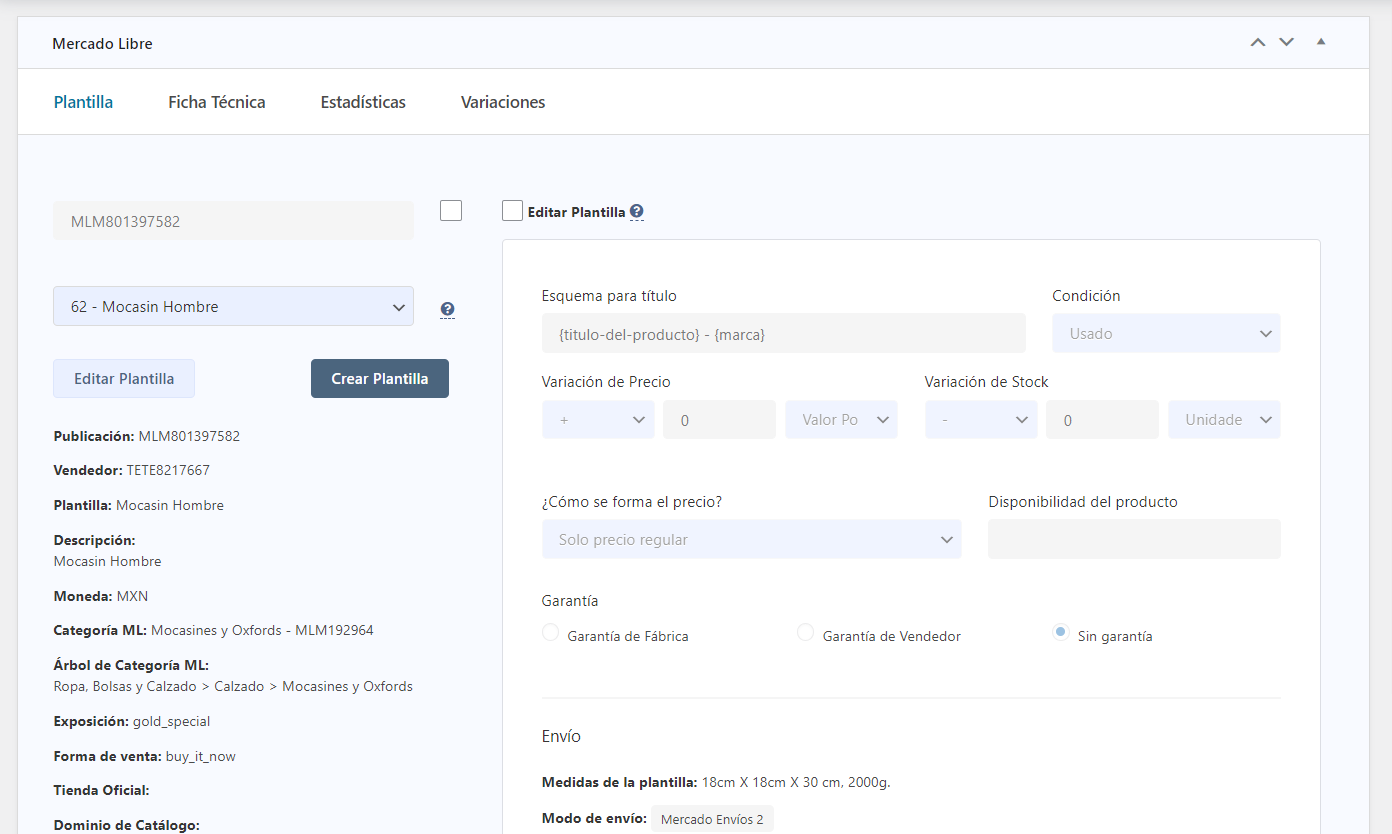Image resolution: width=1392 pixels, height=834 pixels.
Task: Click the Moneda: MXN text
Action: [101, 596]
